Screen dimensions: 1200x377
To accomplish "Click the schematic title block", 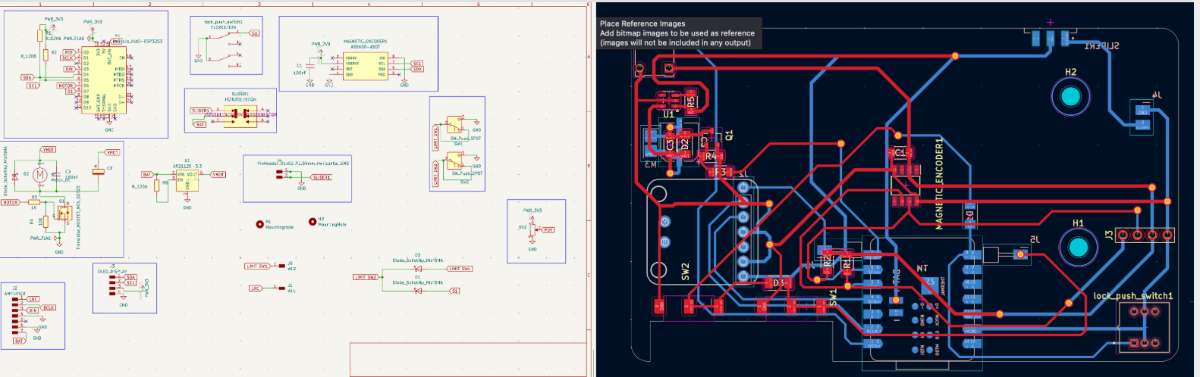I will (469, 359).
